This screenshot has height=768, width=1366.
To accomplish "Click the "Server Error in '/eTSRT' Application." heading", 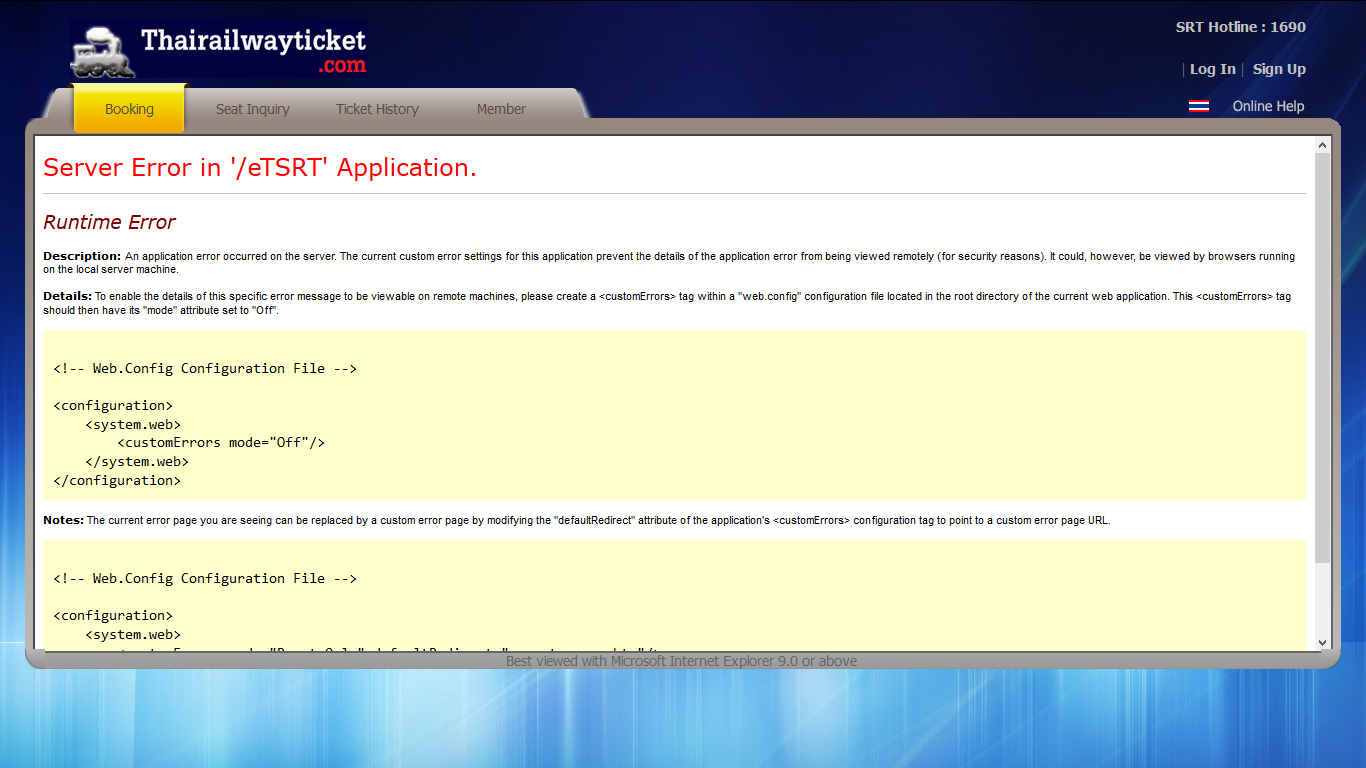I will tap(260, 167).
